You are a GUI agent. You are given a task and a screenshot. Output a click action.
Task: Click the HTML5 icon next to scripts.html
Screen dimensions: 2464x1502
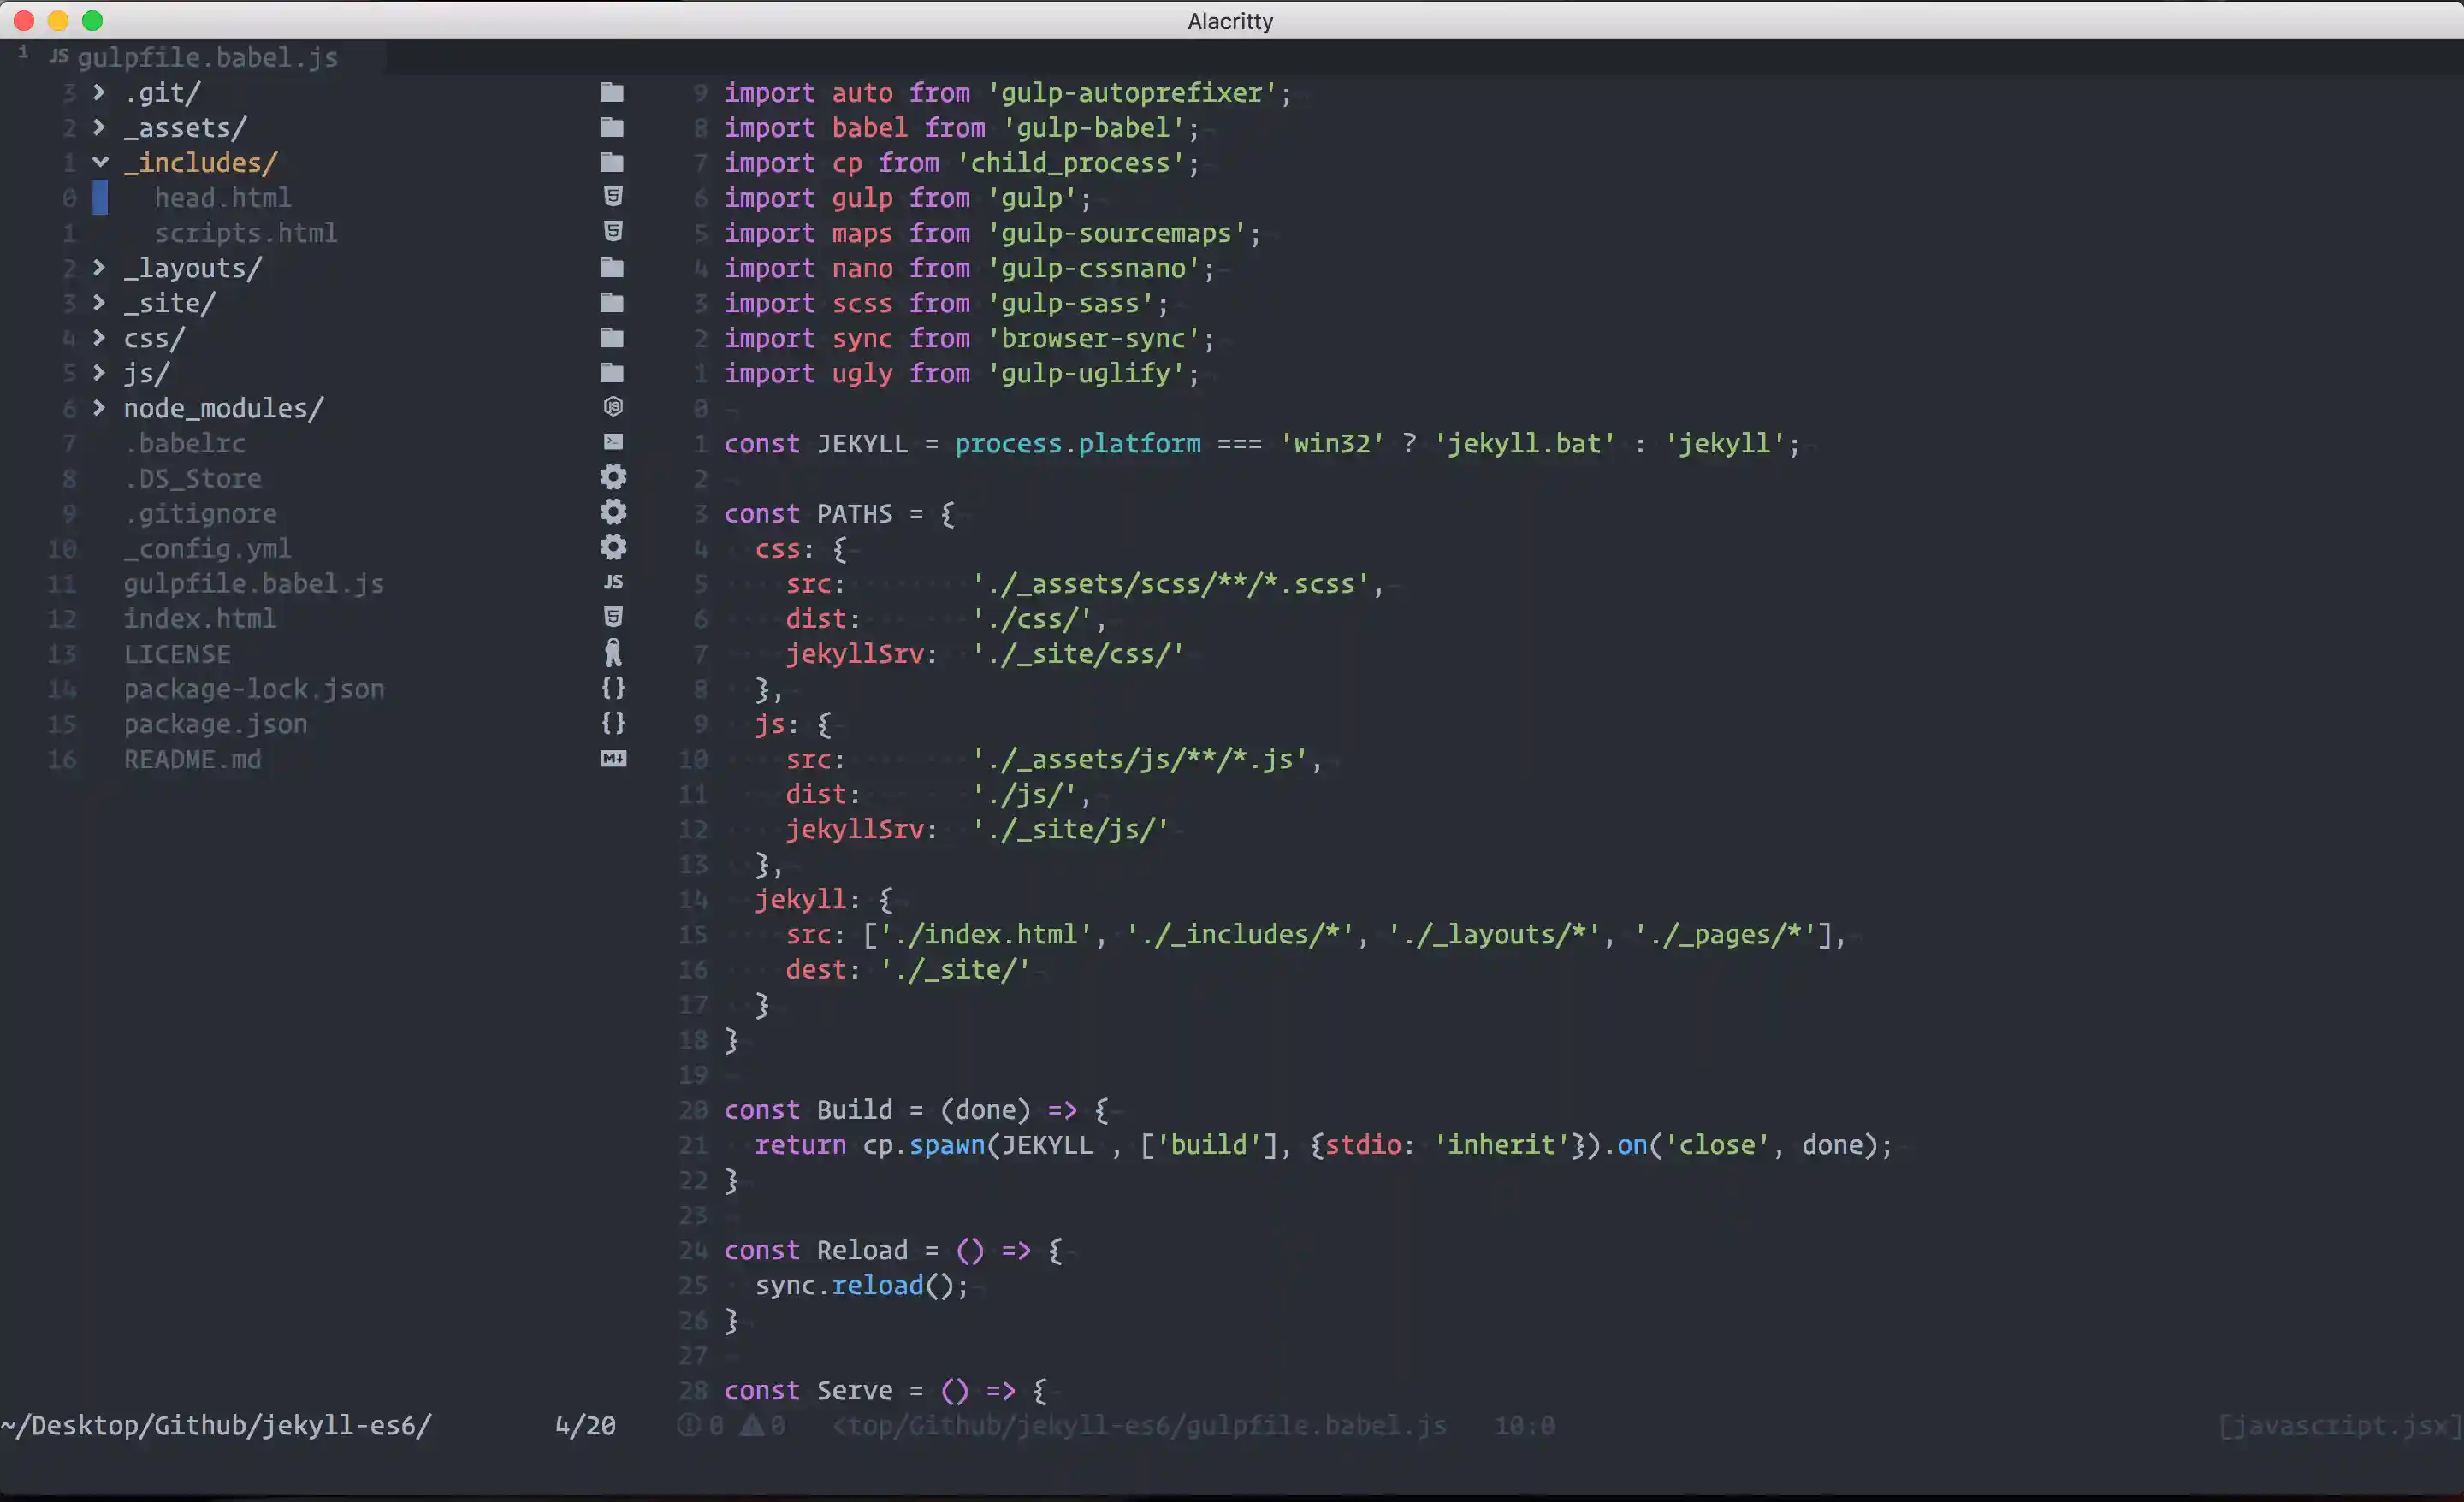point(613,232)
